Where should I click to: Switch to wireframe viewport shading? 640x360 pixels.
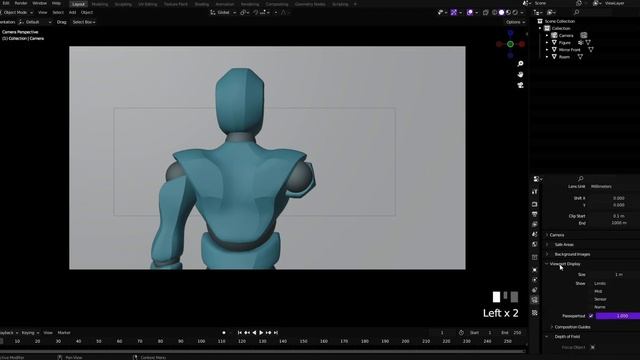tap(495, 13)
